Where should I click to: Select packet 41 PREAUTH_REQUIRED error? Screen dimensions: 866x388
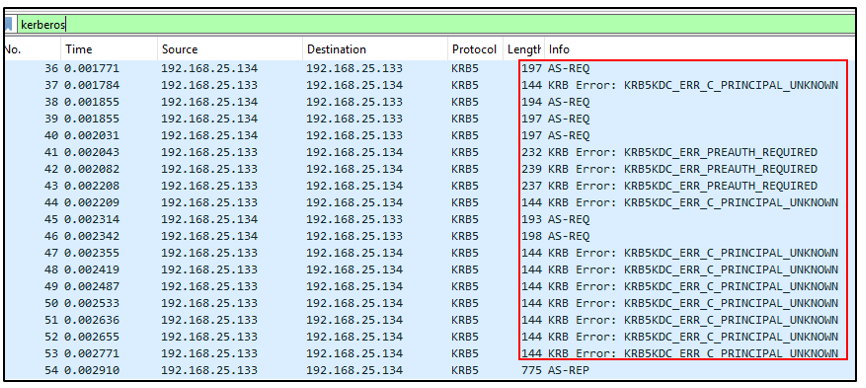tap(430, 152)
